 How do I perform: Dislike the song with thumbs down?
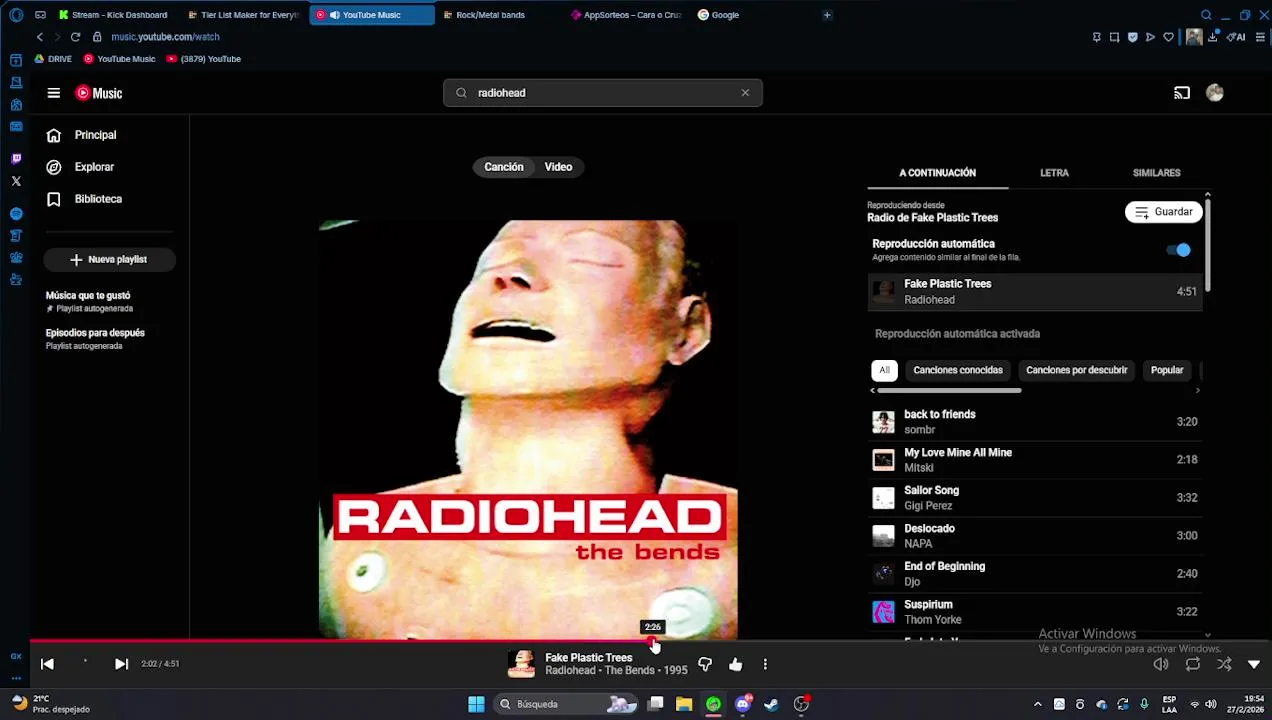coord(705,664)
